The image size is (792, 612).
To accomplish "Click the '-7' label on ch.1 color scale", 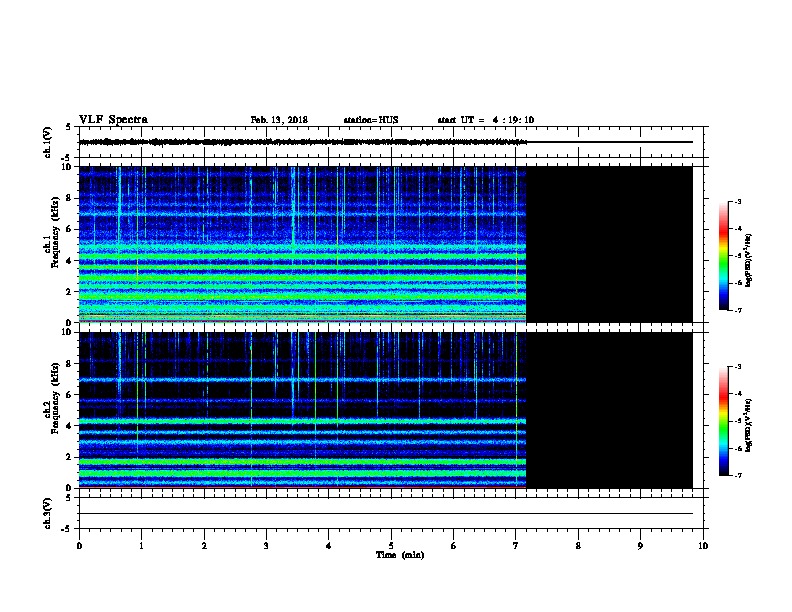I will [x=738, y=310].
